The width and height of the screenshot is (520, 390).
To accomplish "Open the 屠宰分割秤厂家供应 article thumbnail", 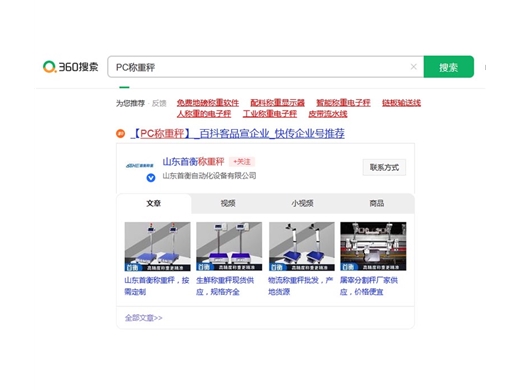I will tap(373, 246).
